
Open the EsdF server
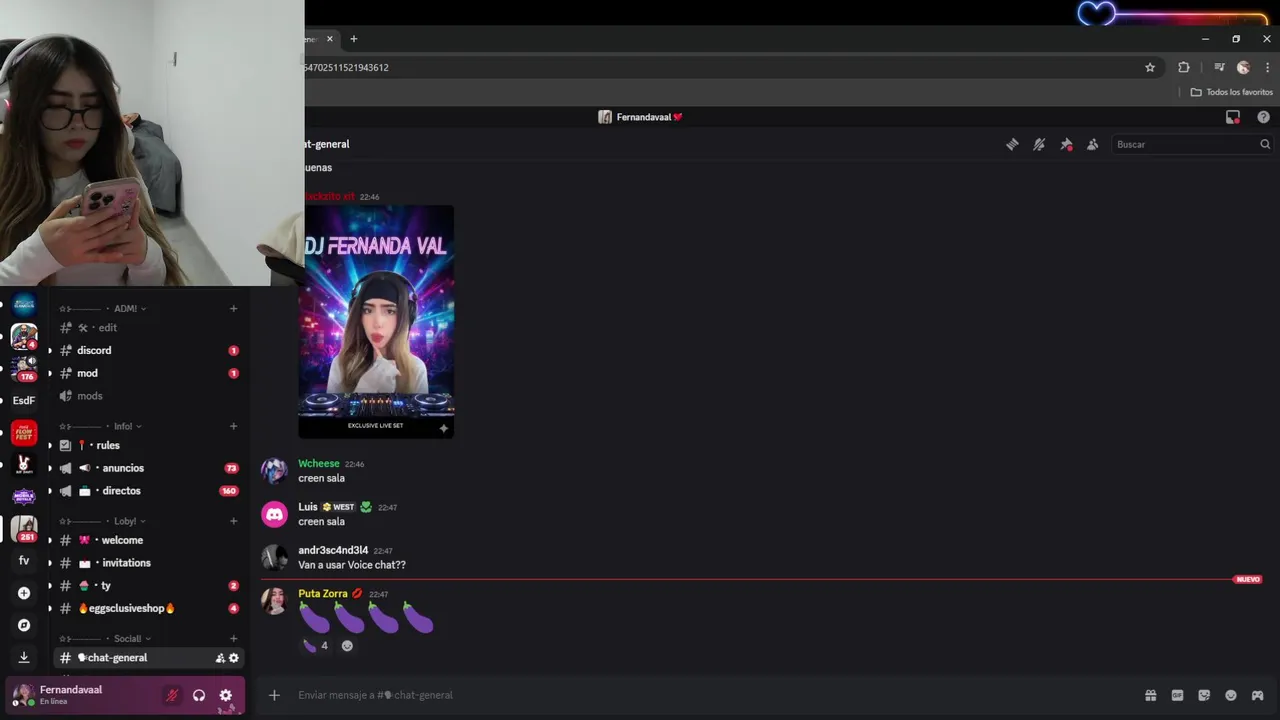24,401
